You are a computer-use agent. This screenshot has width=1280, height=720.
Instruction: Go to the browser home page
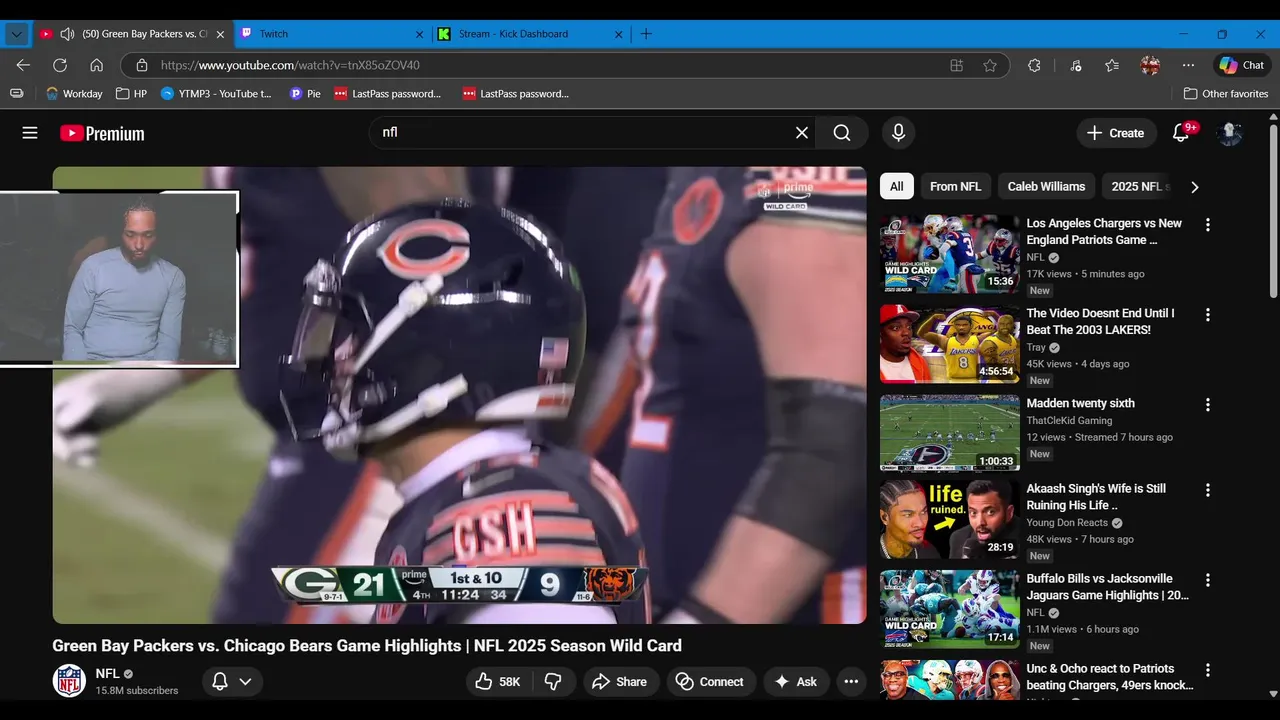[x=96, y=65]
